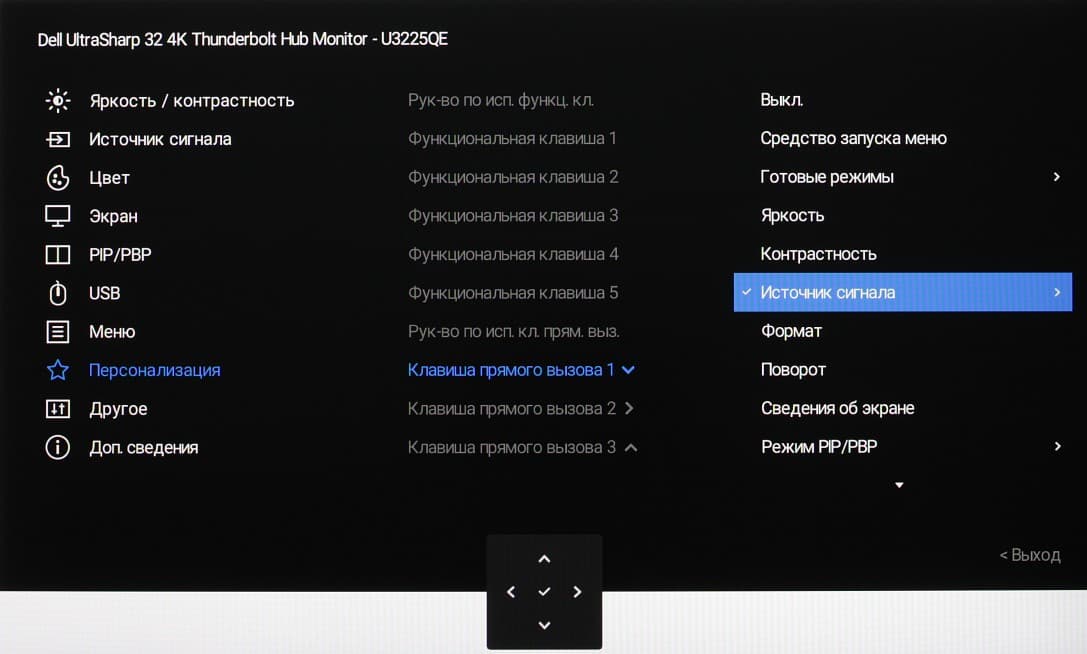Click Рук-во по исп. кл. прям. выз.
The height and width of the screenshot is (654, 1087).
coord(514,332)
